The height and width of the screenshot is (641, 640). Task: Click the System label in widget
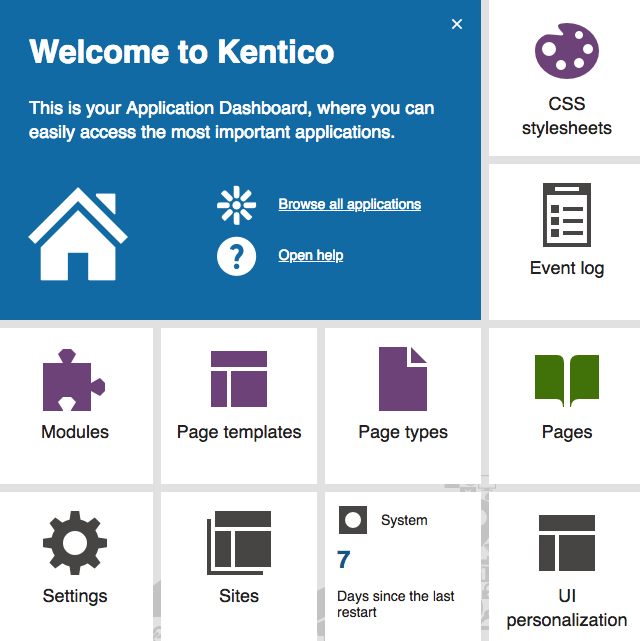tap(404, 520)
